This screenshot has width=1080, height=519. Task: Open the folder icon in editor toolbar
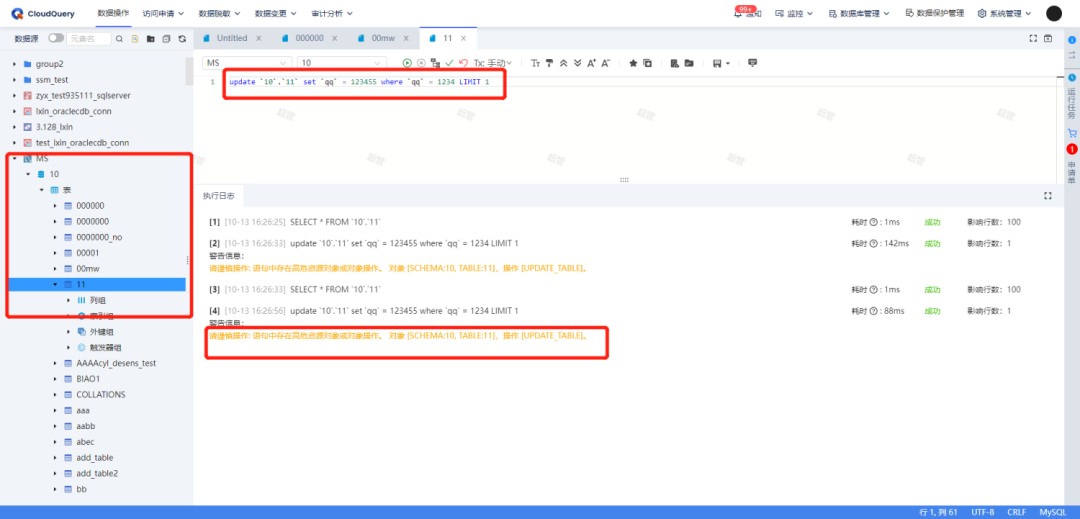[x=689, y=63]
